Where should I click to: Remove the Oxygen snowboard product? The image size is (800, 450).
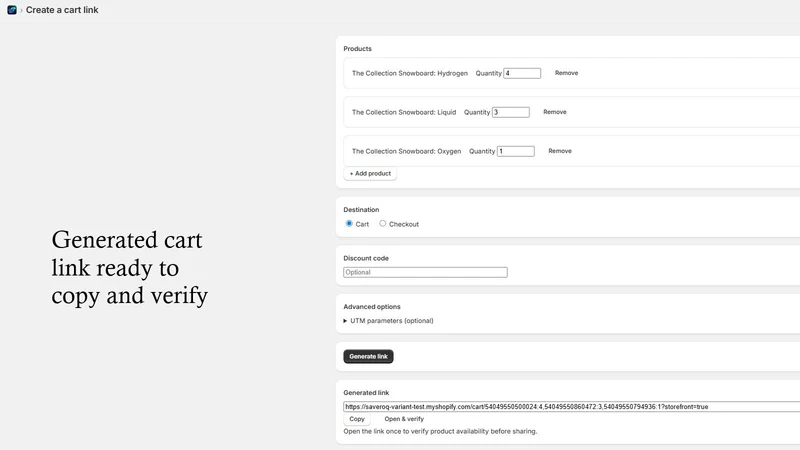(560, 151)
